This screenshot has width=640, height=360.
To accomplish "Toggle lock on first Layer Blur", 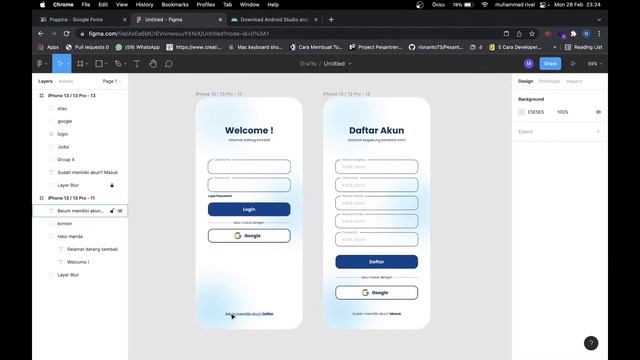I will coord(112,185).
